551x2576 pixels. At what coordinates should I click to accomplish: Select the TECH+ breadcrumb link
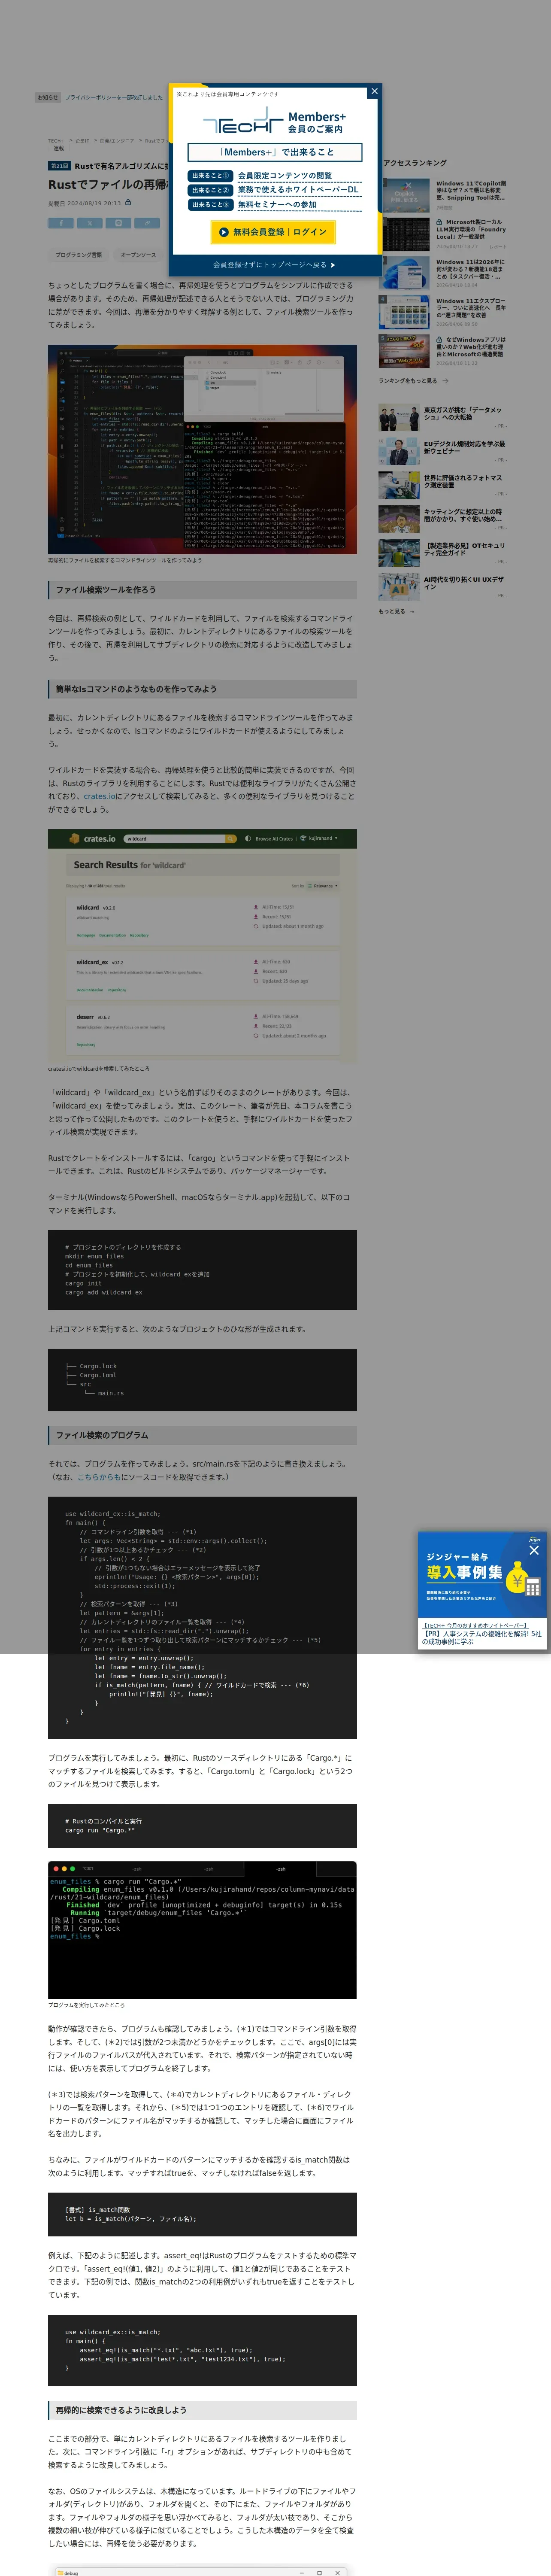coord(56,141)
